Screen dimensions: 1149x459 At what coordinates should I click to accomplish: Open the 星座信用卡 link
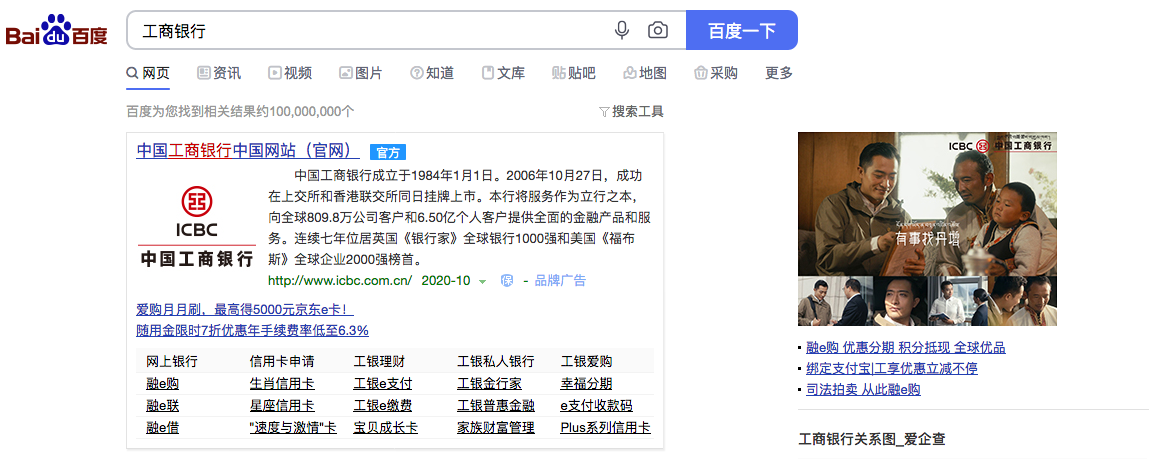[282, 405]
